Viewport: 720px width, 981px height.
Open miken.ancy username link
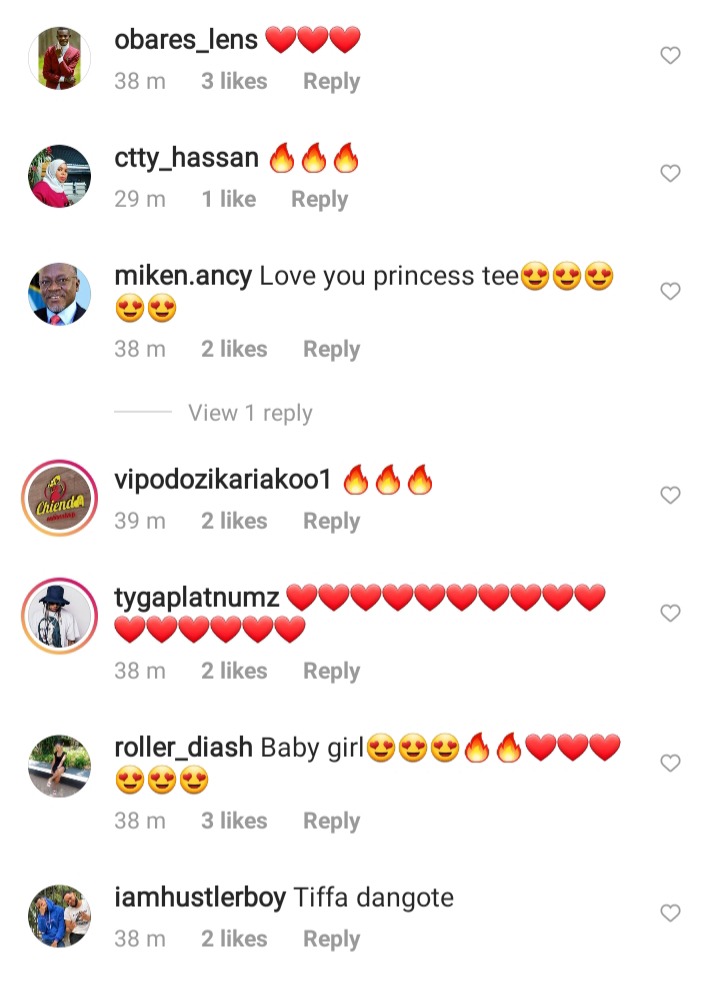[x=183, y=276]
